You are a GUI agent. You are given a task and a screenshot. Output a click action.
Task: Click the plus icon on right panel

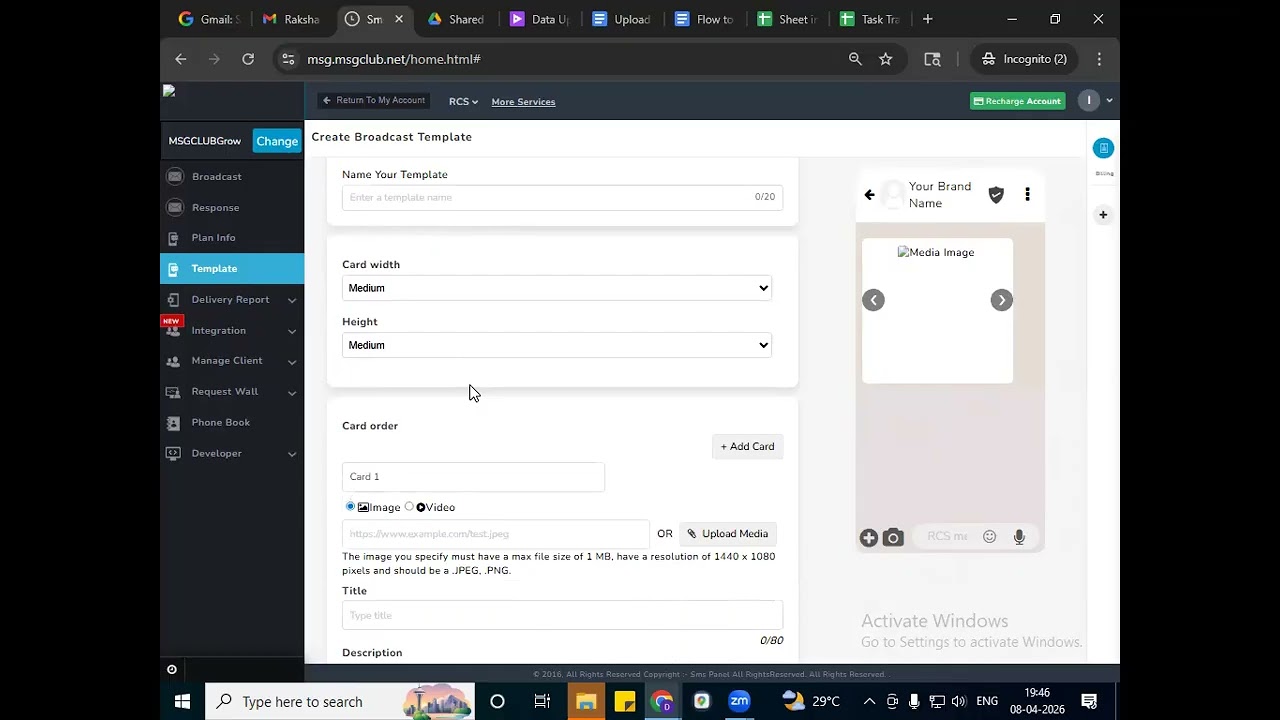click(x=1103, y=215)
